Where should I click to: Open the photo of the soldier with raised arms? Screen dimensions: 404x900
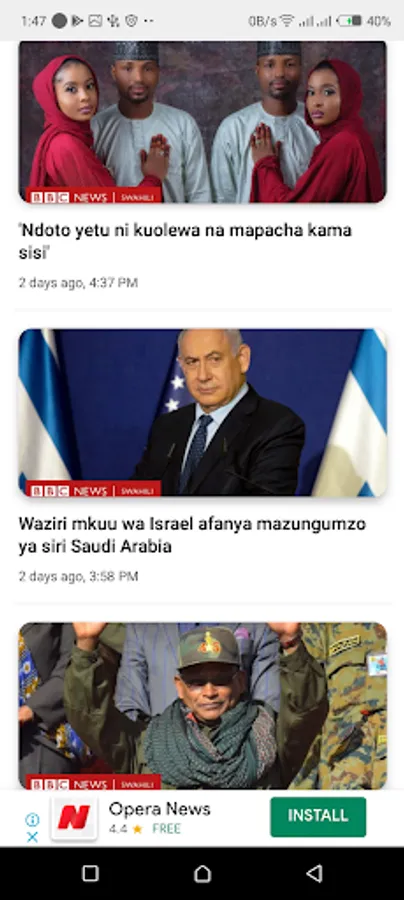tap(202, 705)
